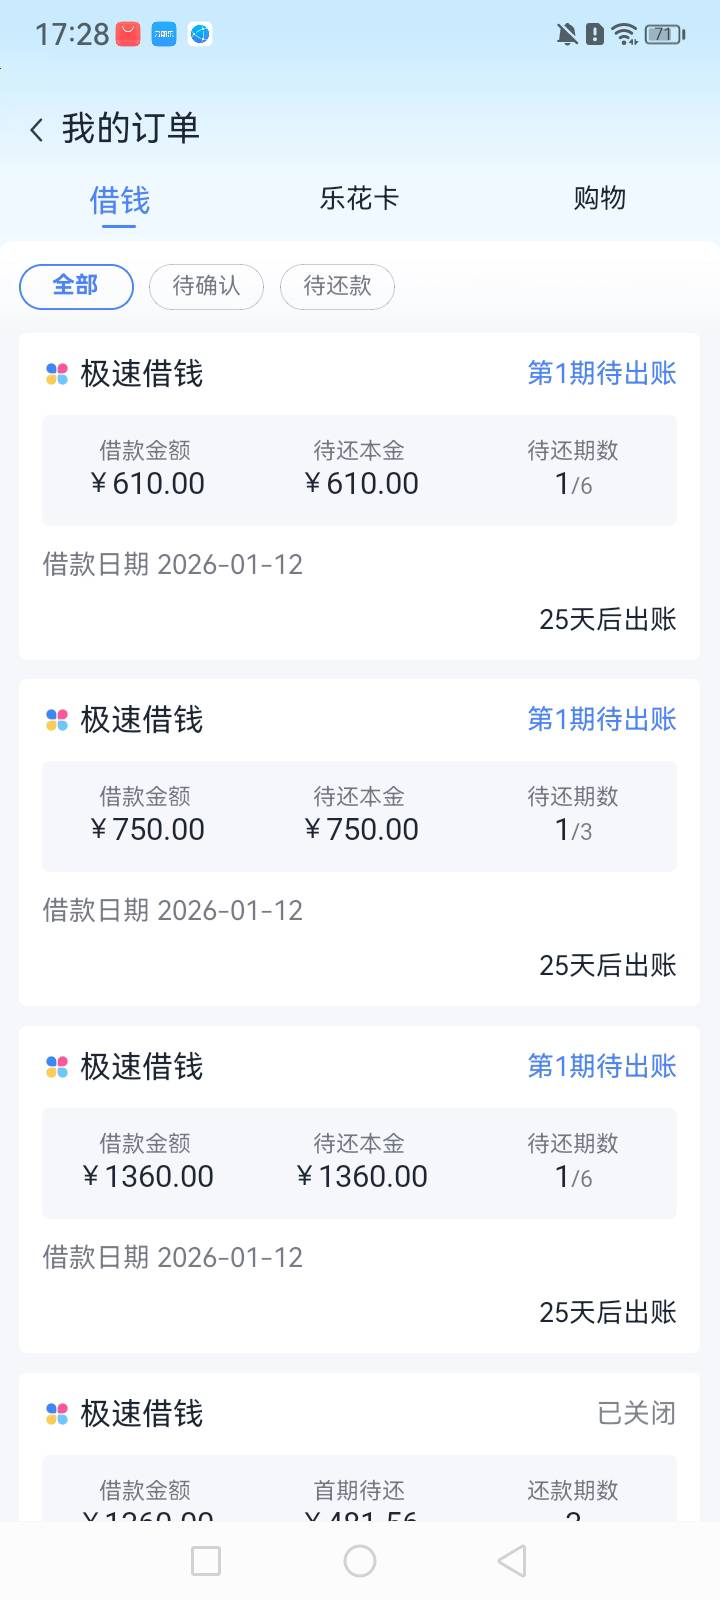The width and height of the screenshot is (720, 1600).
Task: Tap the 1/6 待还期数 on the ¥1360.00 loan
Action: (573, 1177)
